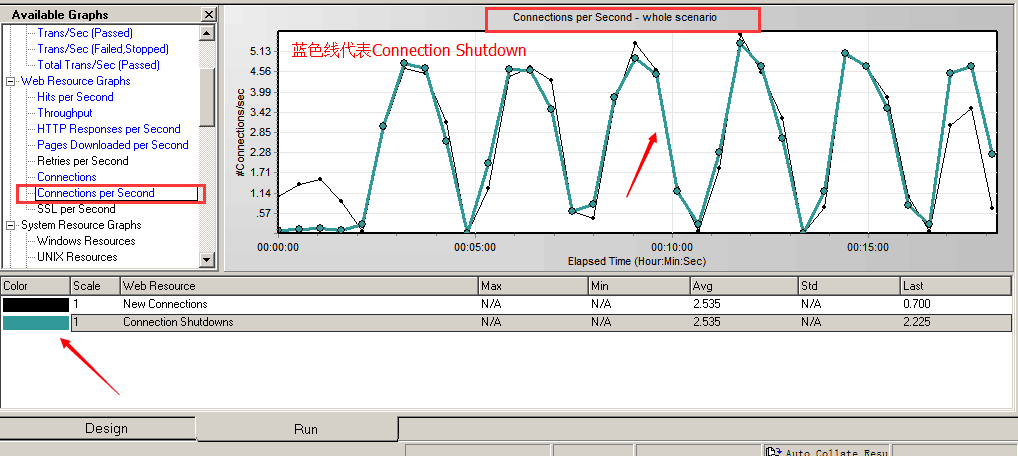Click Avg value in New Connections row
Screen dimensions: 1018x456
tap(706, 304)
